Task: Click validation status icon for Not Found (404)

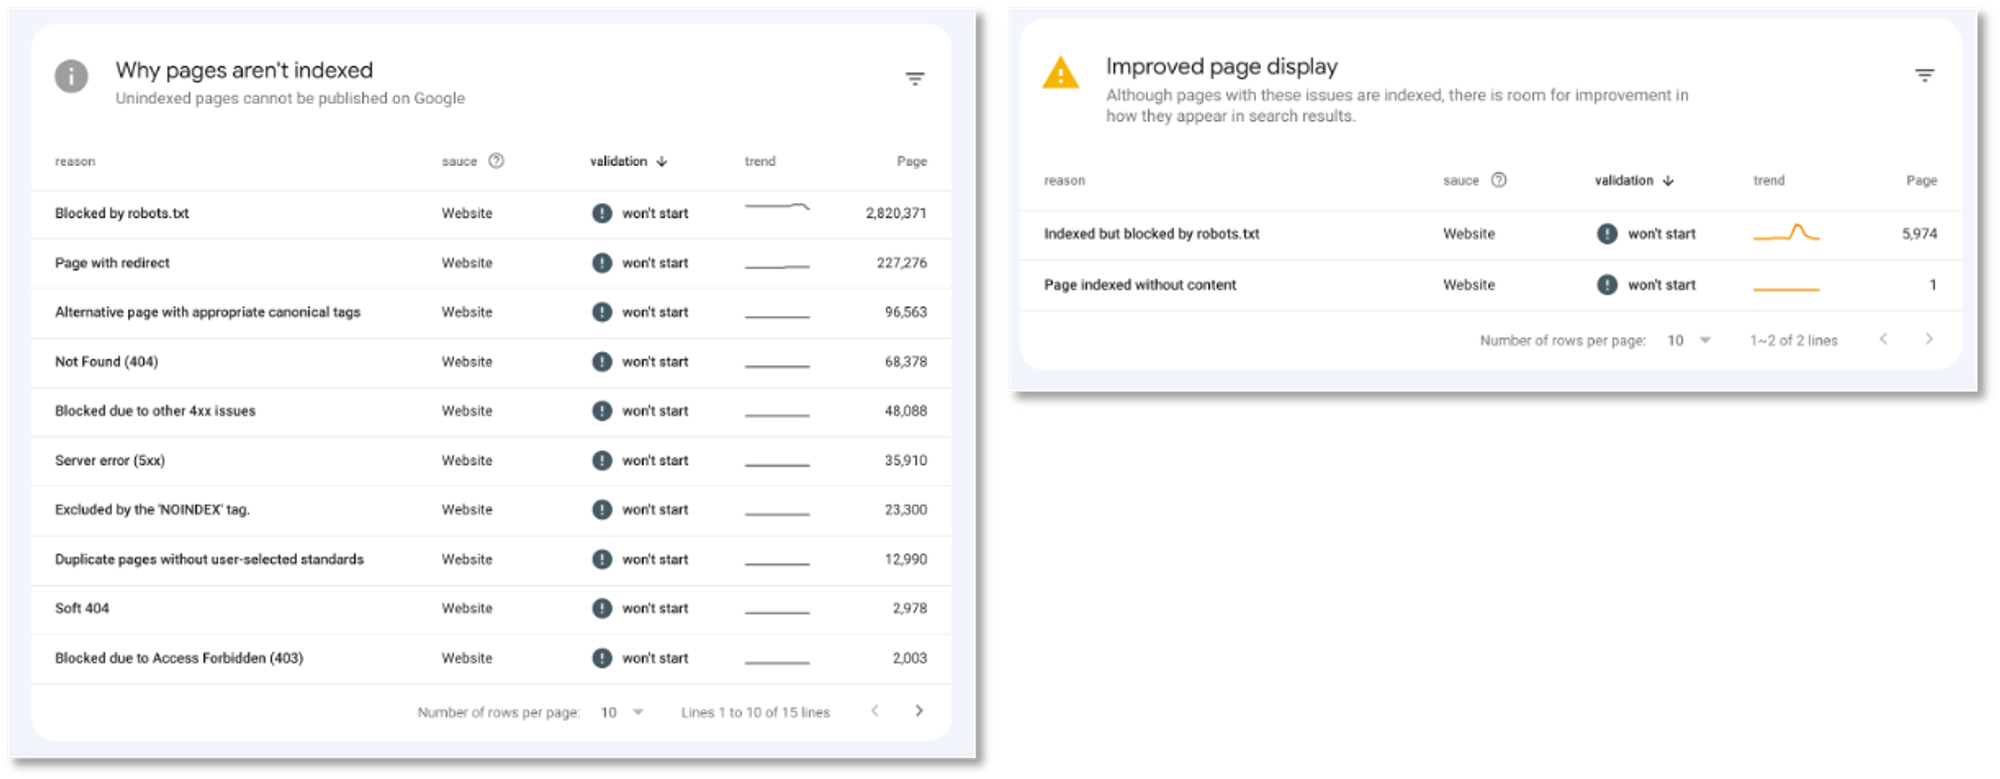Action: coord(602,362)
